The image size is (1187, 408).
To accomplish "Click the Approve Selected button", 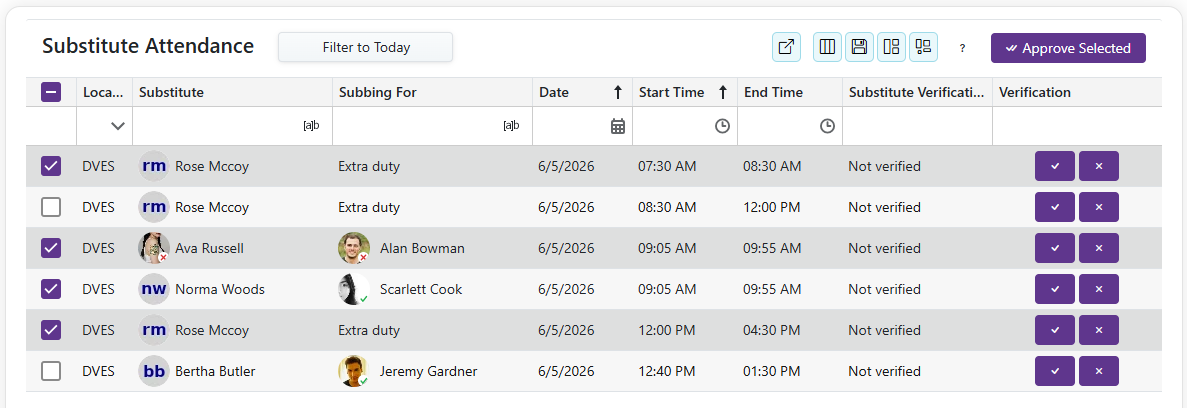I will click(1068, 48).
